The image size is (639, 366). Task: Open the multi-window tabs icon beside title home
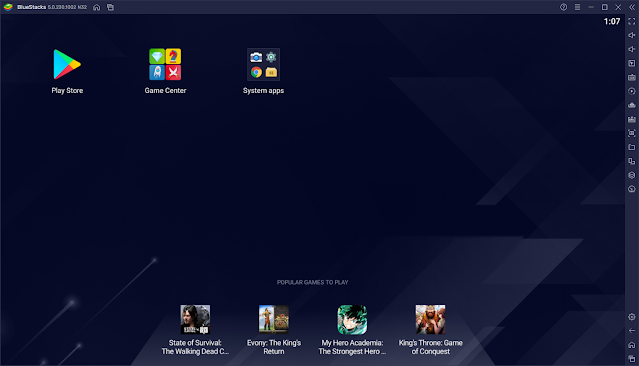tap(110, 7)
